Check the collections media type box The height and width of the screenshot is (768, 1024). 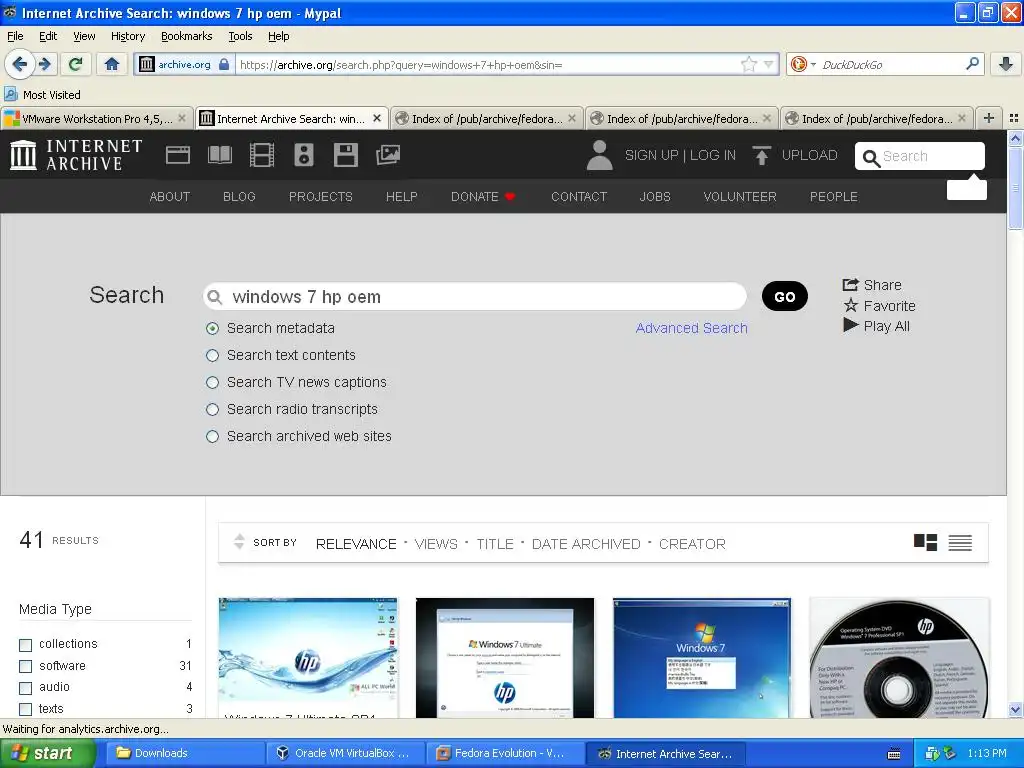tap(25, 645)
